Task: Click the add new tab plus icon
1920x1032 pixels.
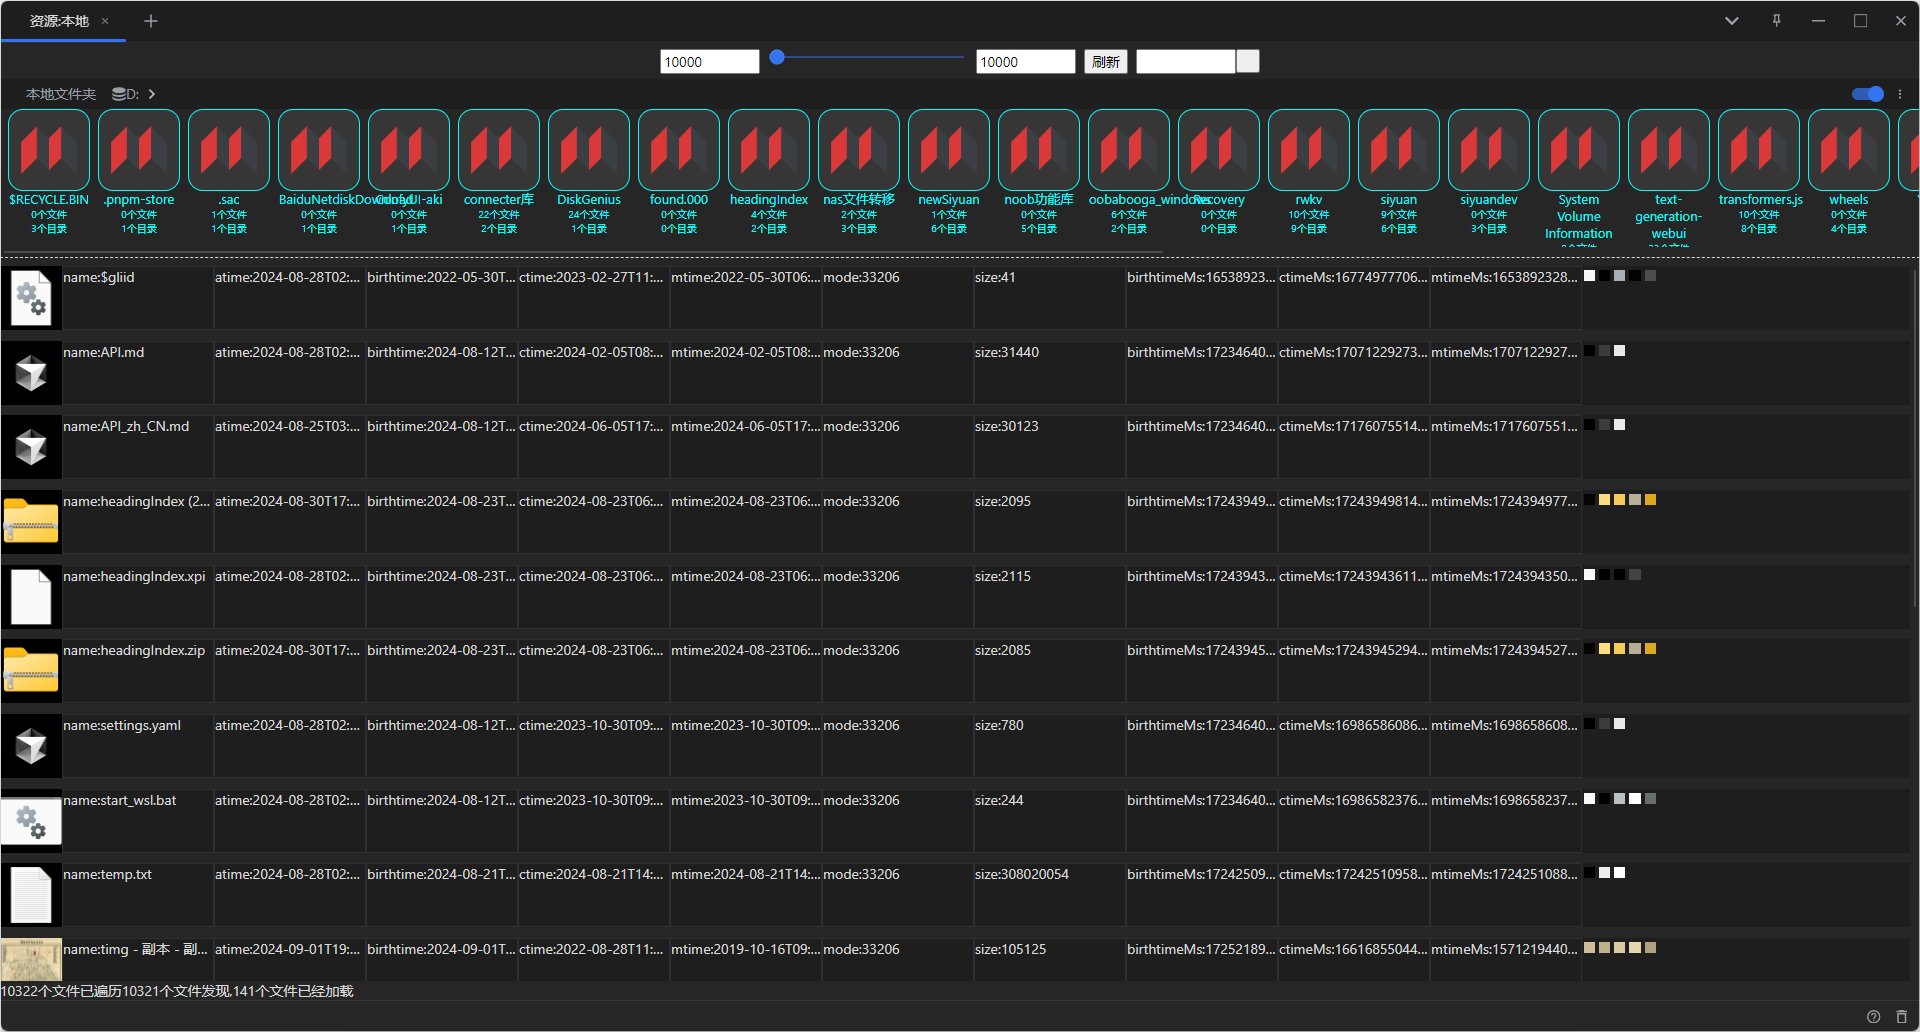Action: click(x=151, y=21)
